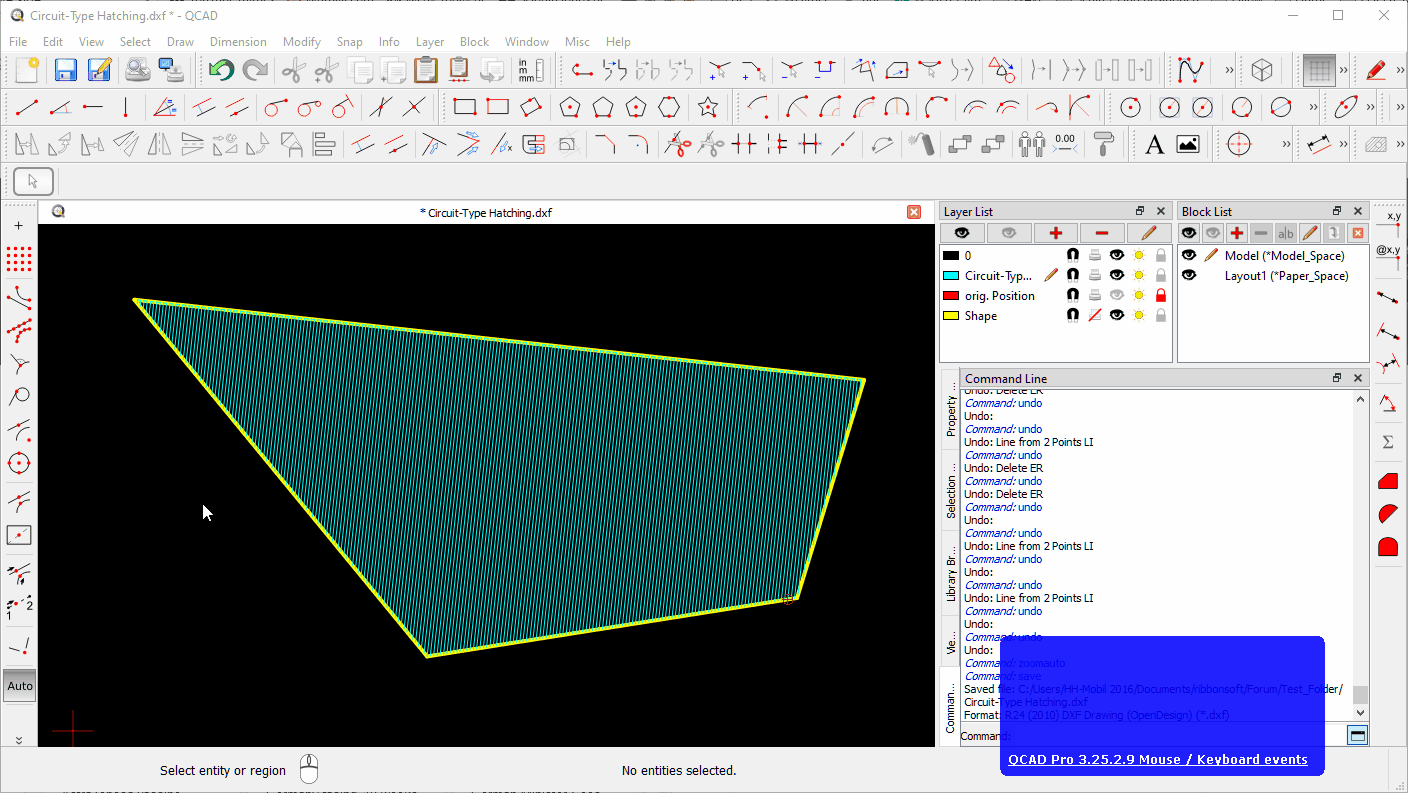The width and height of the screenshot is (1408, 793).
Task: Toggle visibility of Layout1 Paper_Space block
Action: [1189, 275]
